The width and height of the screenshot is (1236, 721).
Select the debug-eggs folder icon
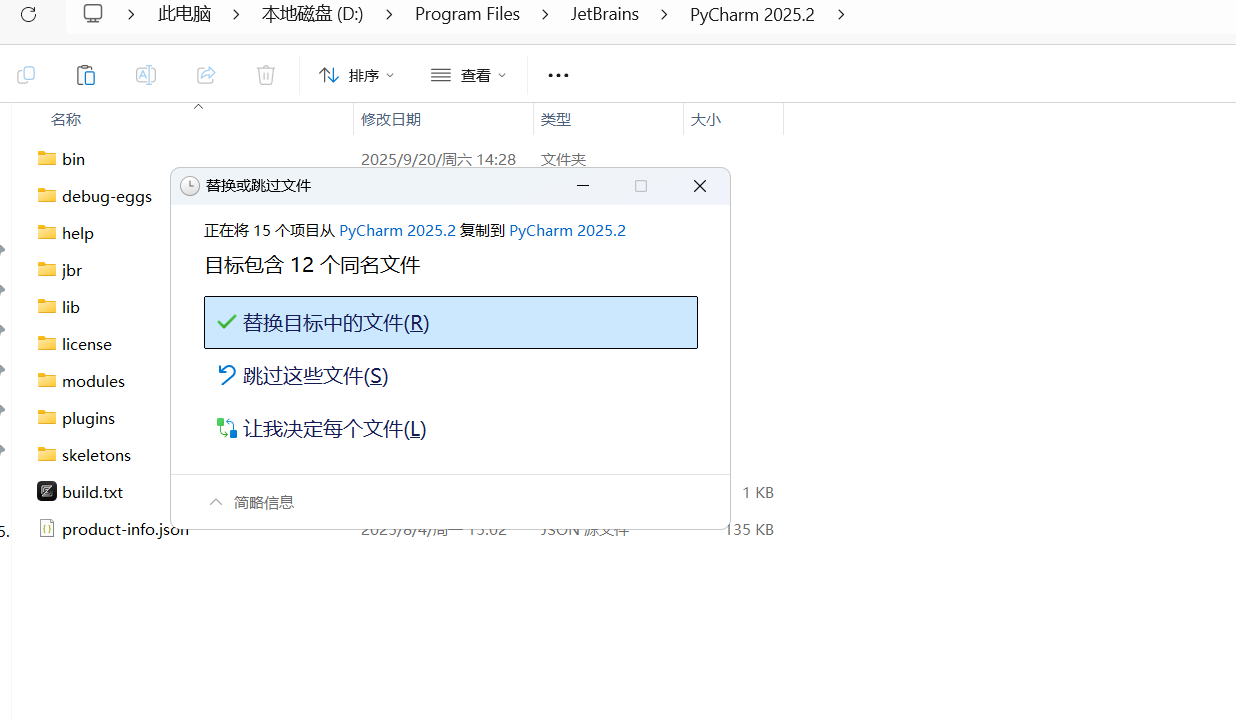pyautogui.click(x=47, y=195)
